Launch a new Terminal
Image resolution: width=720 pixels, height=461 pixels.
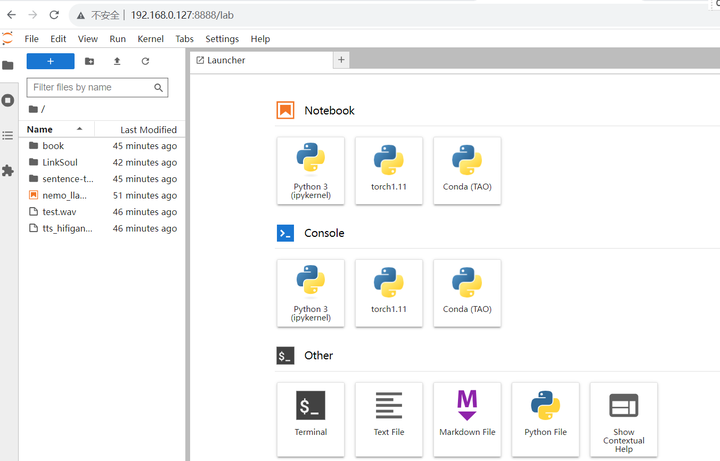[x=311, y=419]
